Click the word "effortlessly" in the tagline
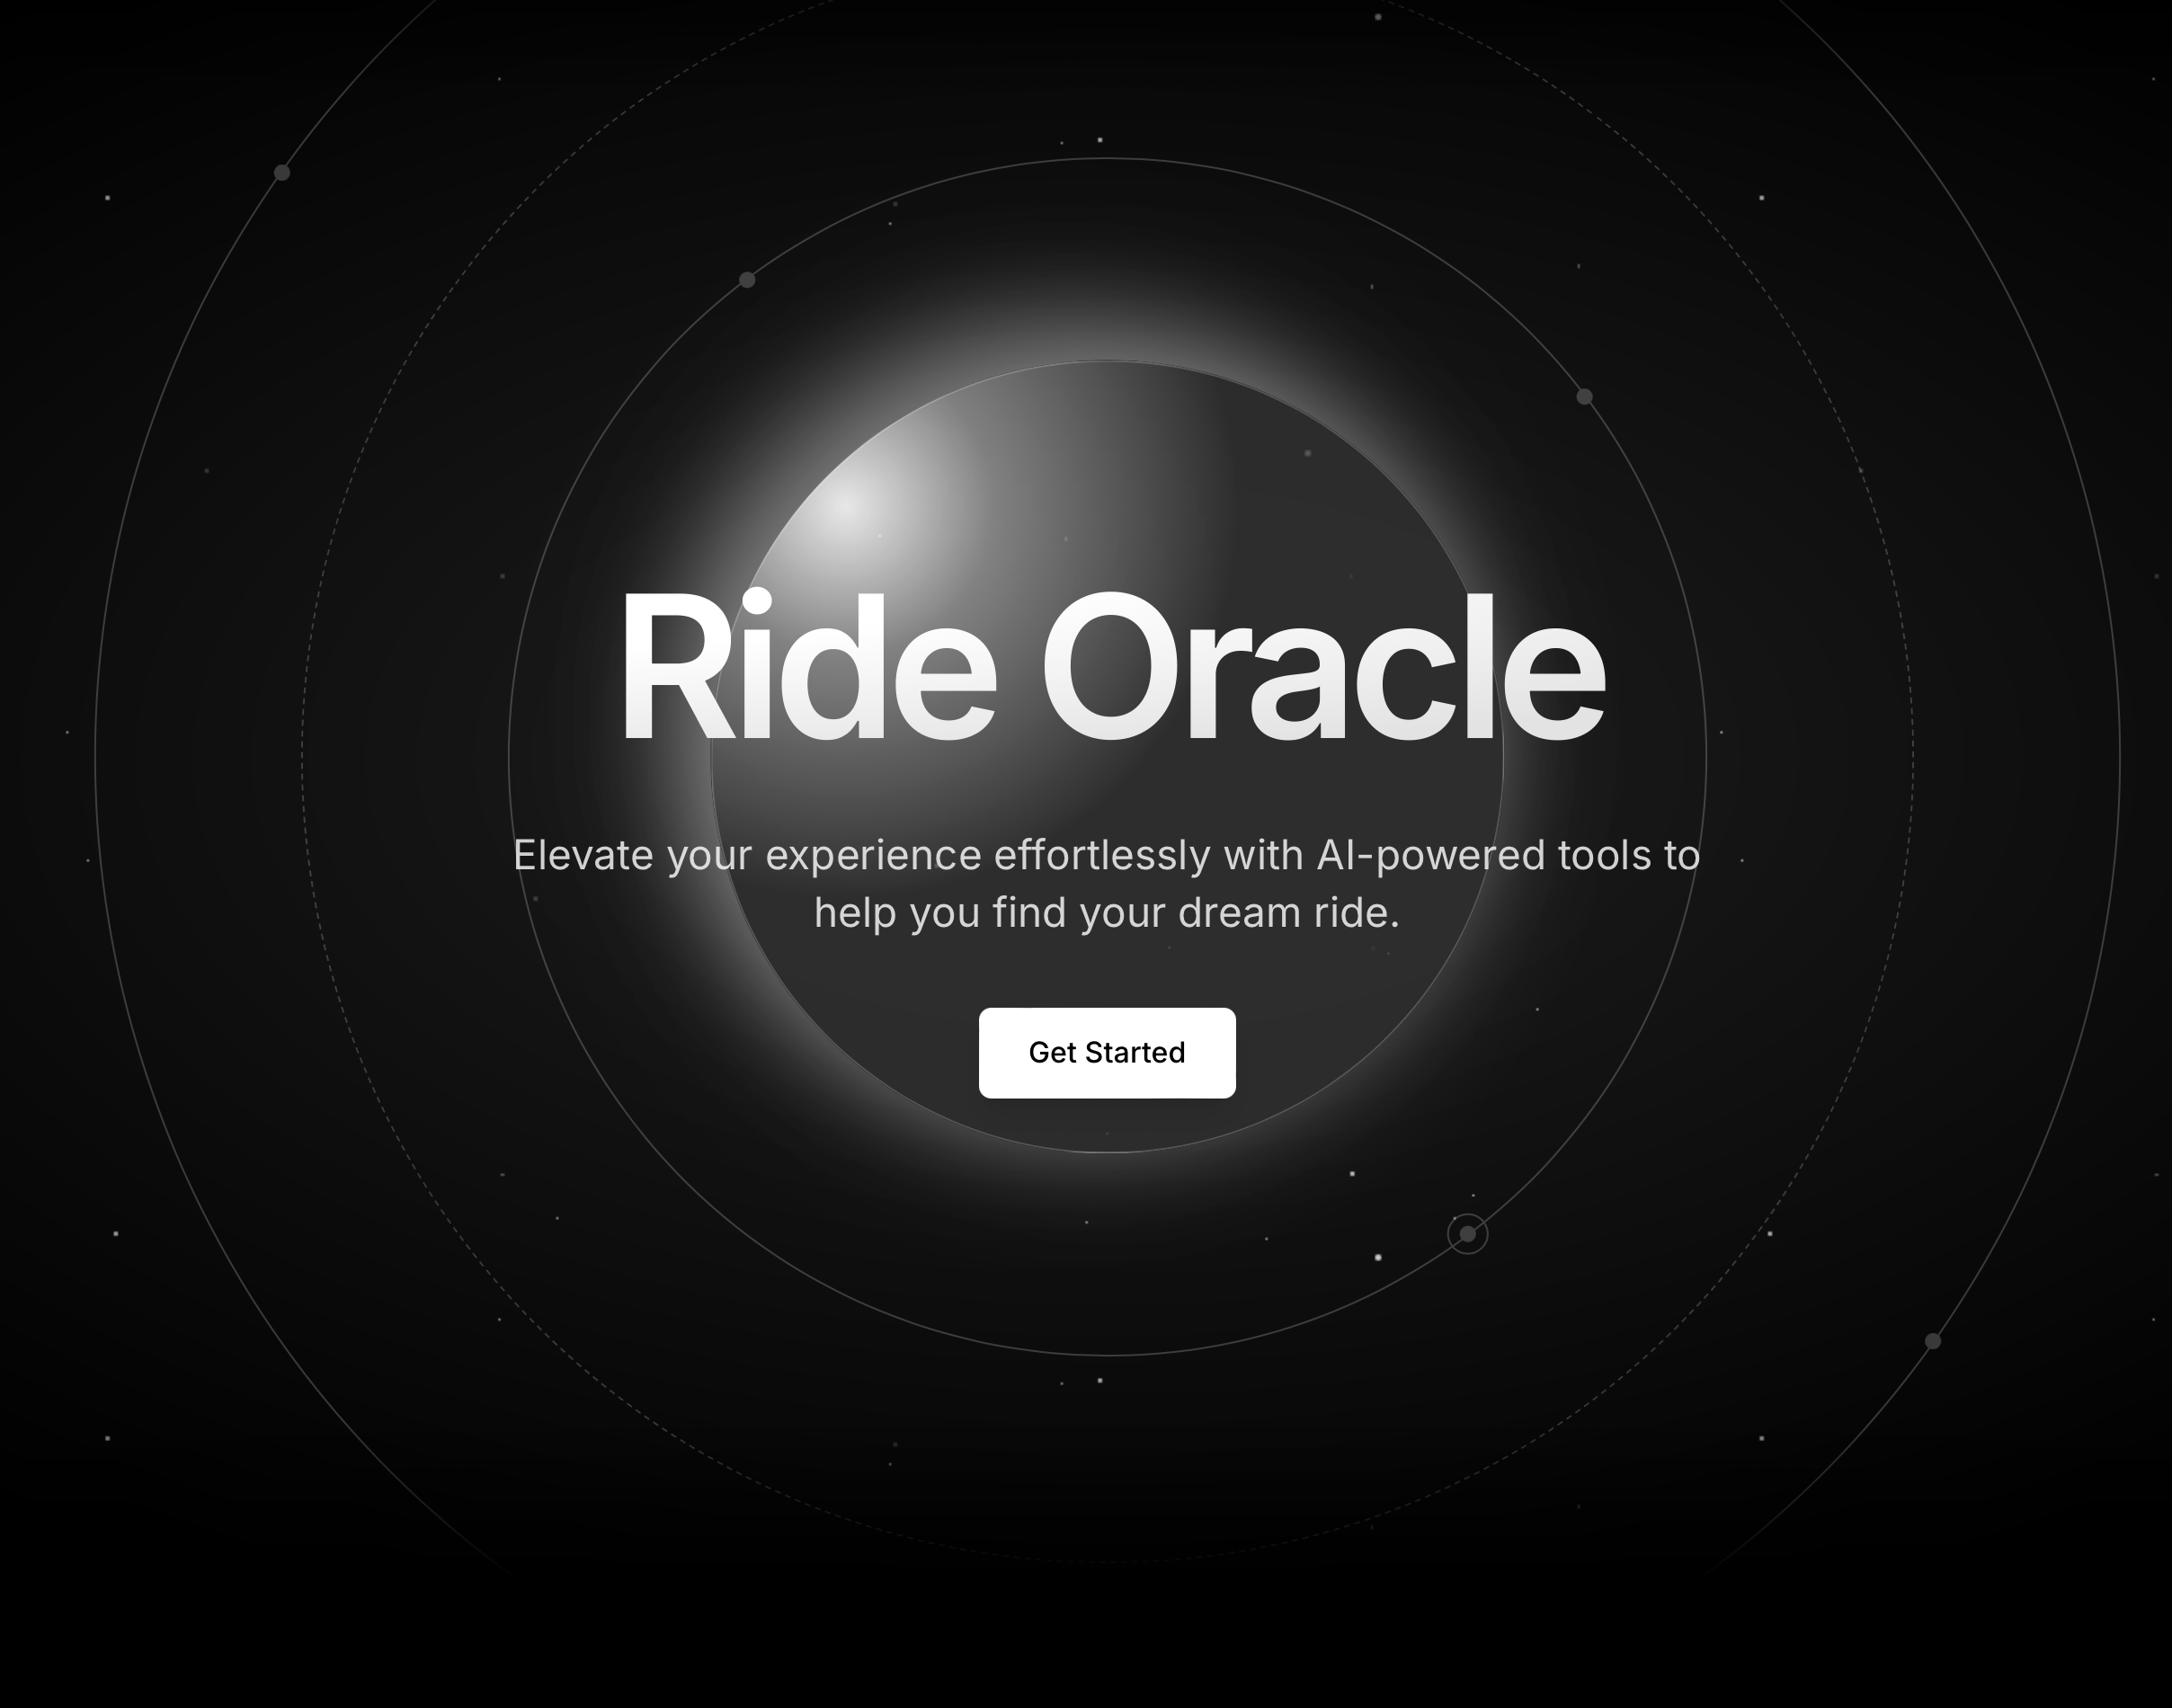The image size is (2172, 1708). [x=1101, y=856]
